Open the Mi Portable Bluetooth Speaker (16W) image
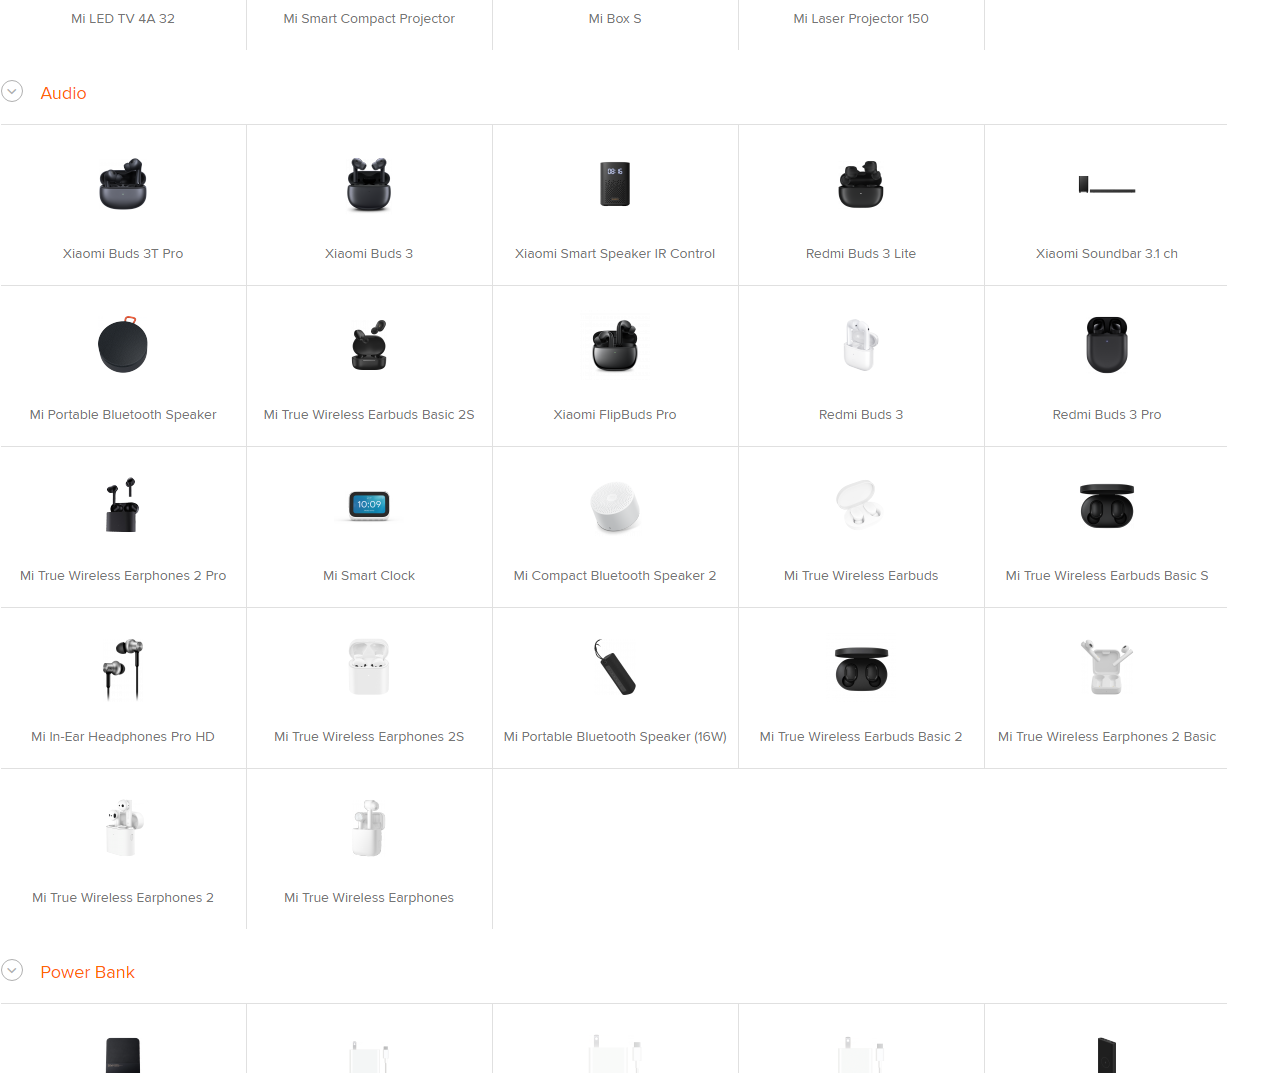This screenshot has width=1267, height=1073. 615,668
